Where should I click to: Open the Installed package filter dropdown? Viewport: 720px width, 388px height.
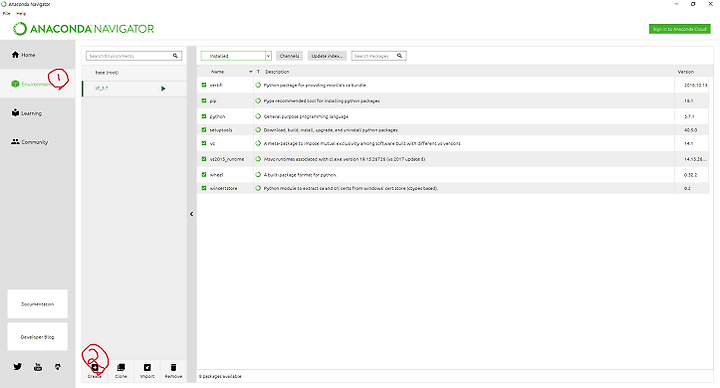pyautogui.click(x=236, y=56)
